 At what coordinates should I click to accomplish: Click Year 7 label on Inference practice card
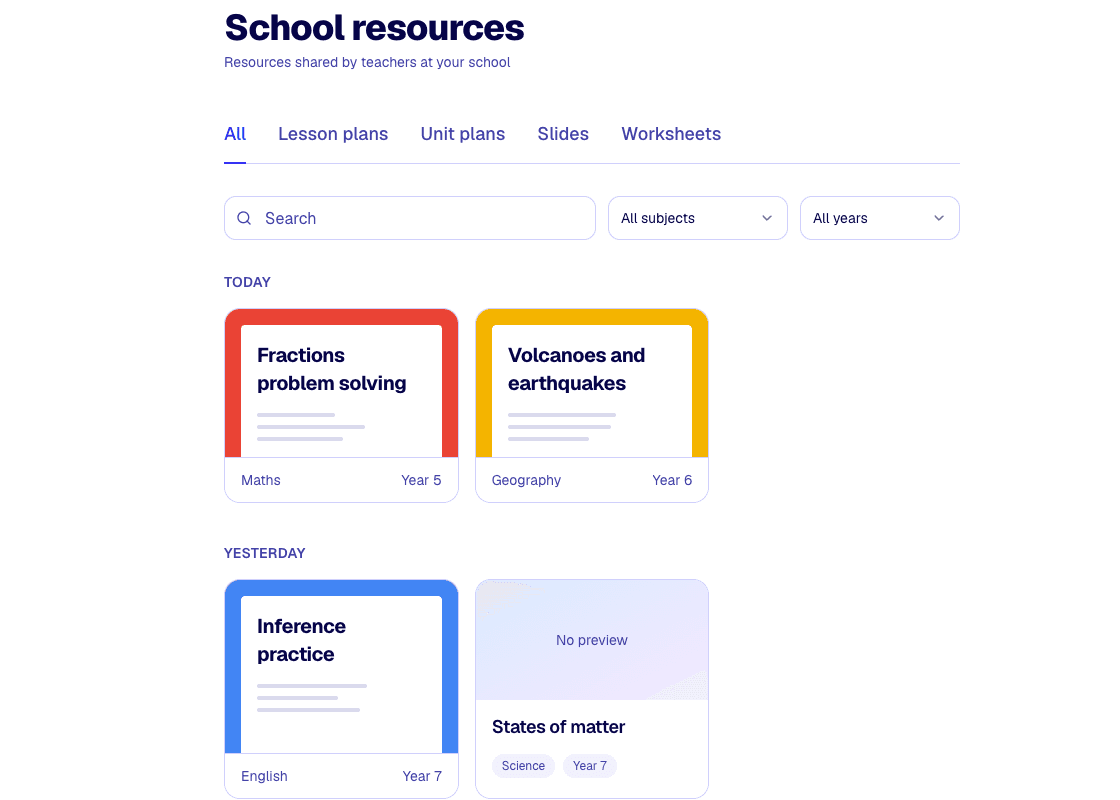coord(421,776)
